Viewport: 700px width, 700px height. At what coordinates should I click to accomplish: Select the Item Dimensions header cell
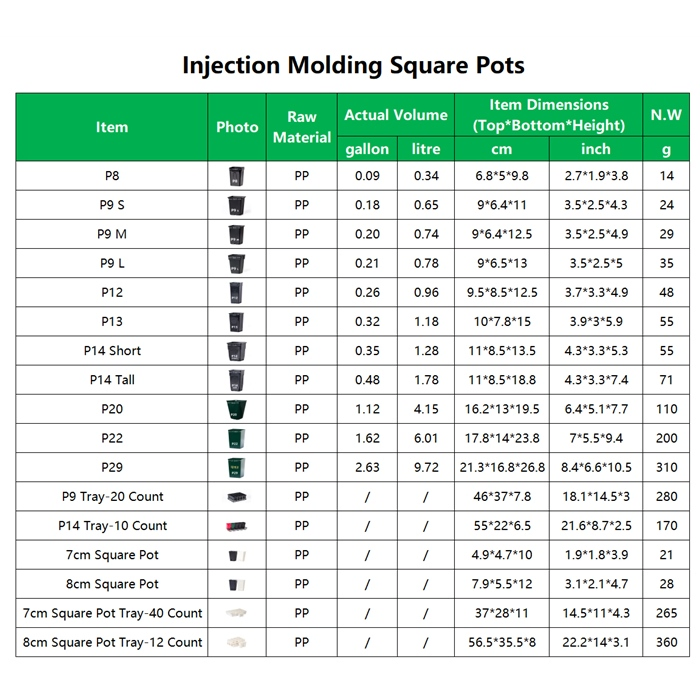tap(549, 115)
